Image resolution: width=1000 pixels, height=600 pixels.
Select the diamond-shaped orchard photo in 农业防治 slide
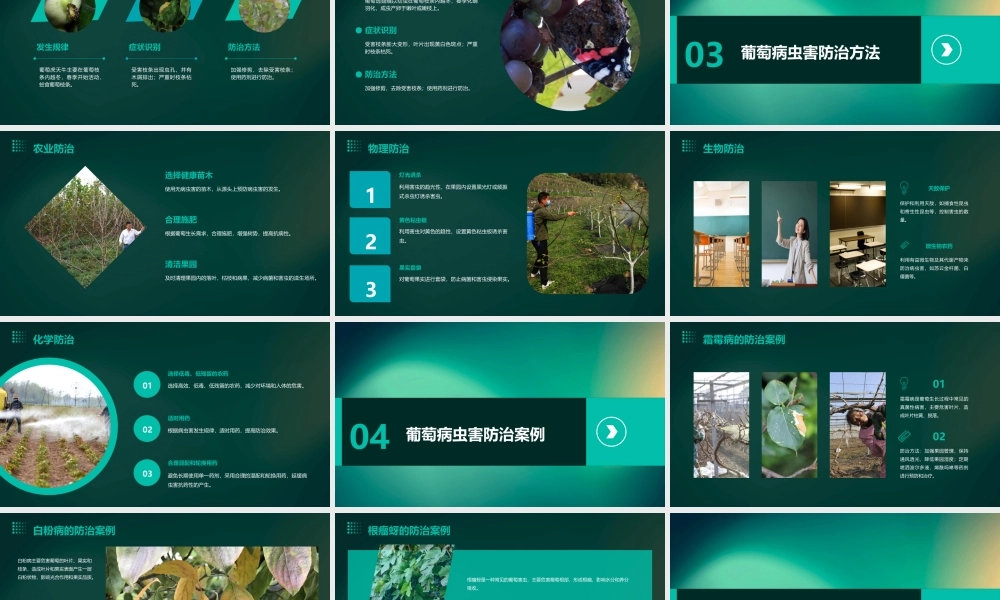pyautogui.click(x=85, y=227)
